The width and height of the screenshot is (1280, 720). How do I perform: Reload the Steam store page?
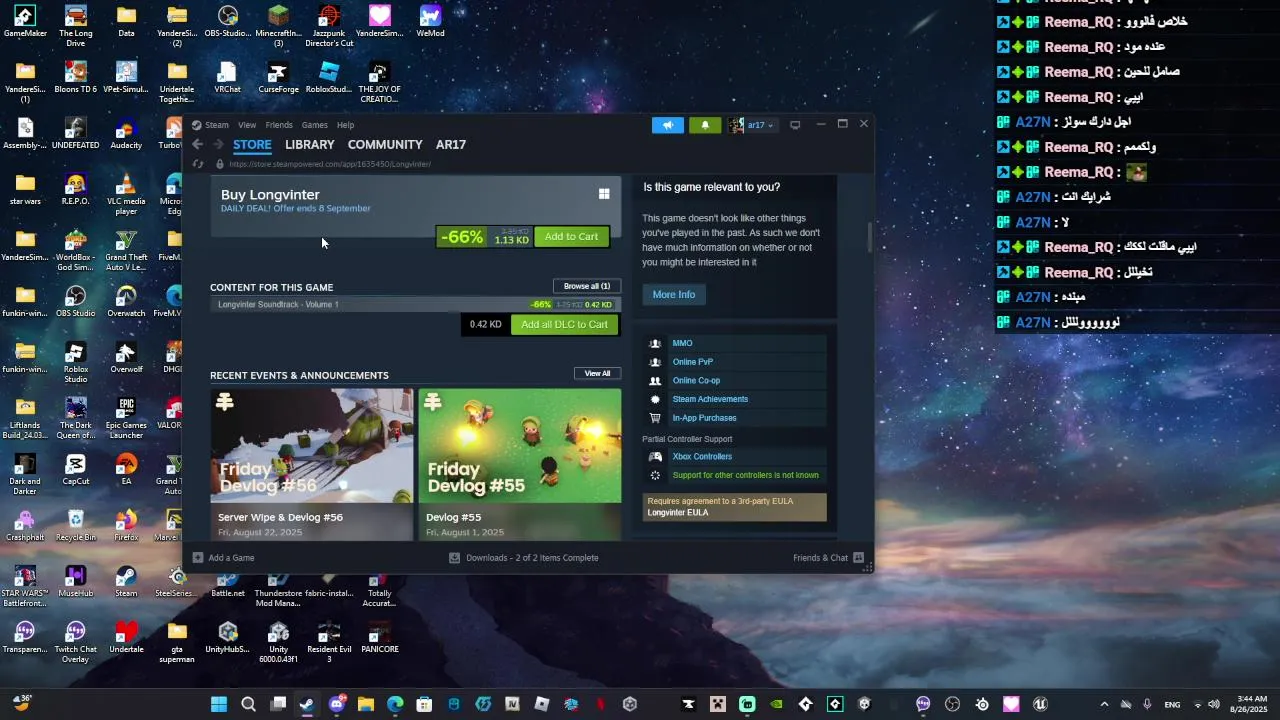[197, 164]
